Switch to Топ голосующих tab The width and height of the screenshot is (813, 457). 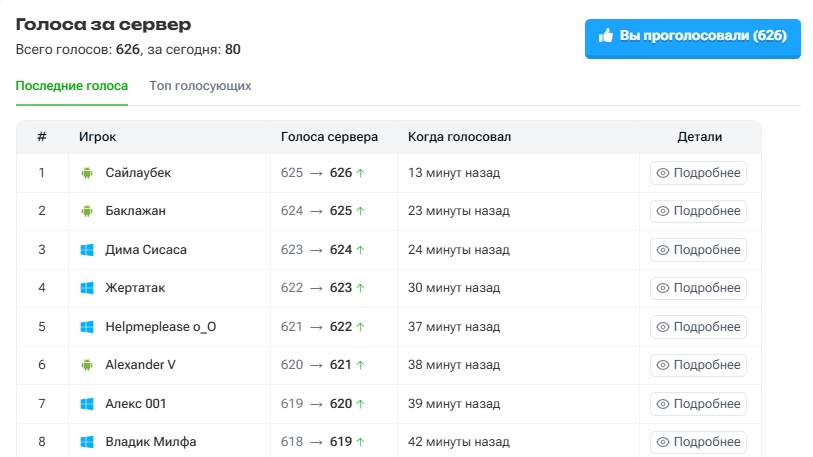pyautogui.click(x=200, y=86)
